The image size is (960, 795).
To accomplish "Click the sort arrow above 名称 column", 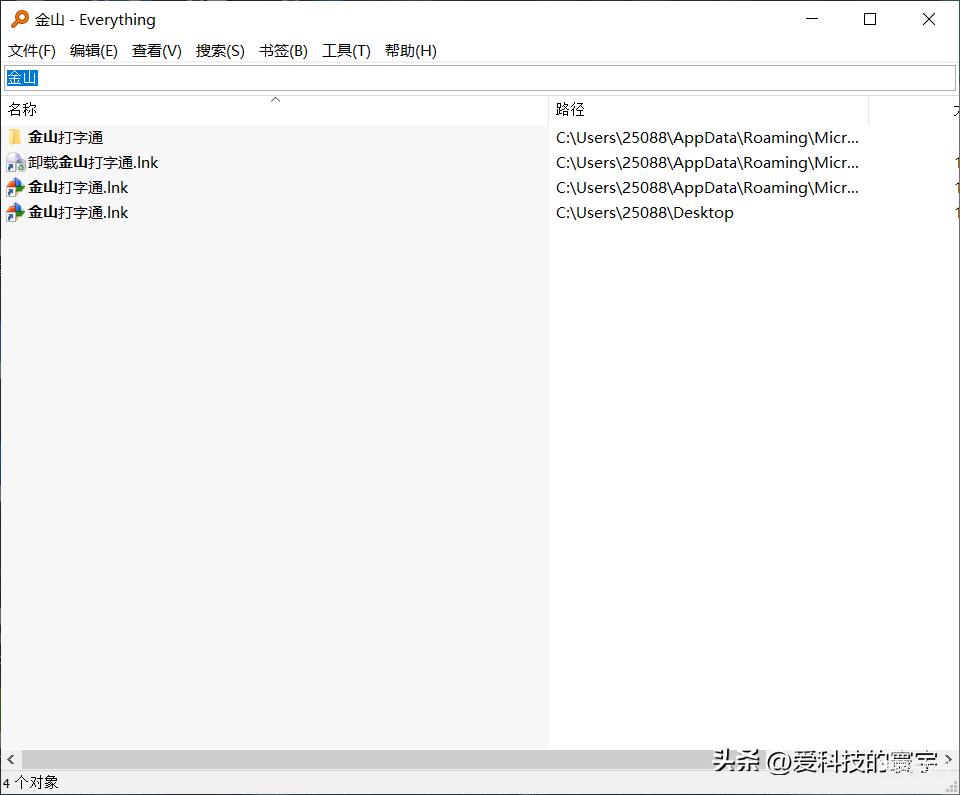I will pyautogui.click(x=276, y=99).
